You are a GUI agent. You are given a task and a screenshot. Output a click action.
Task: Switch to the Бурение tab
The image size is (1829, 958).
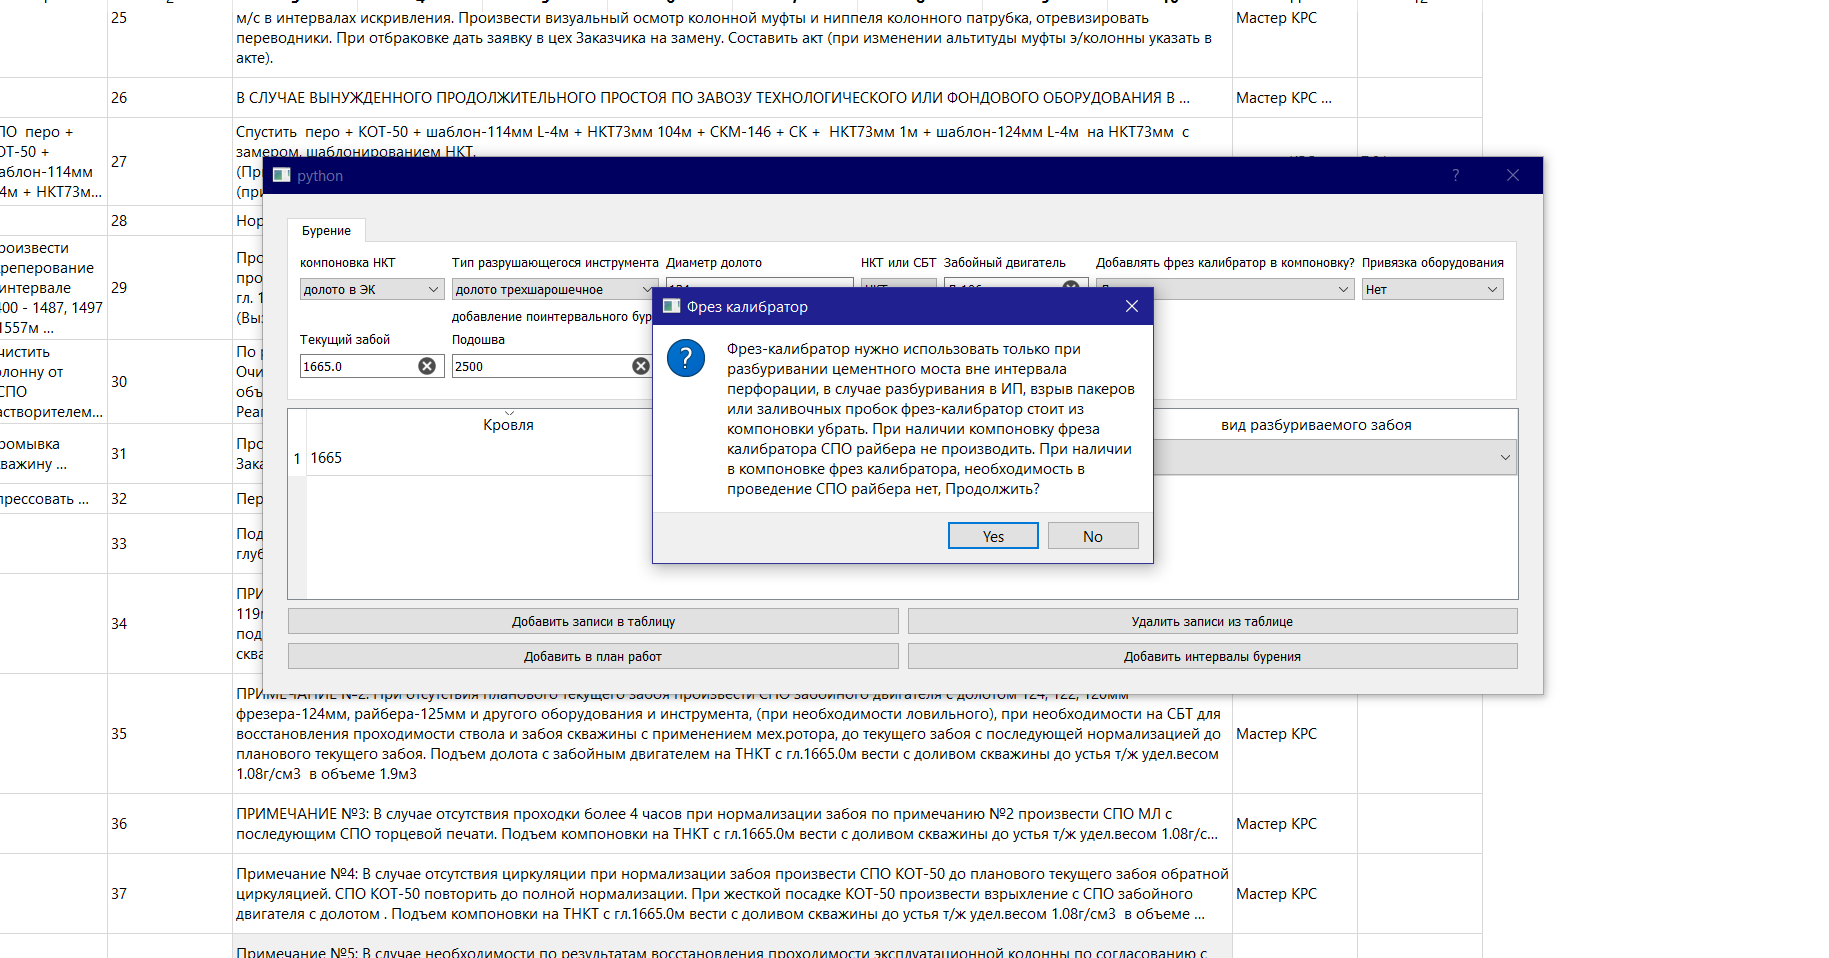coord(326,230)
